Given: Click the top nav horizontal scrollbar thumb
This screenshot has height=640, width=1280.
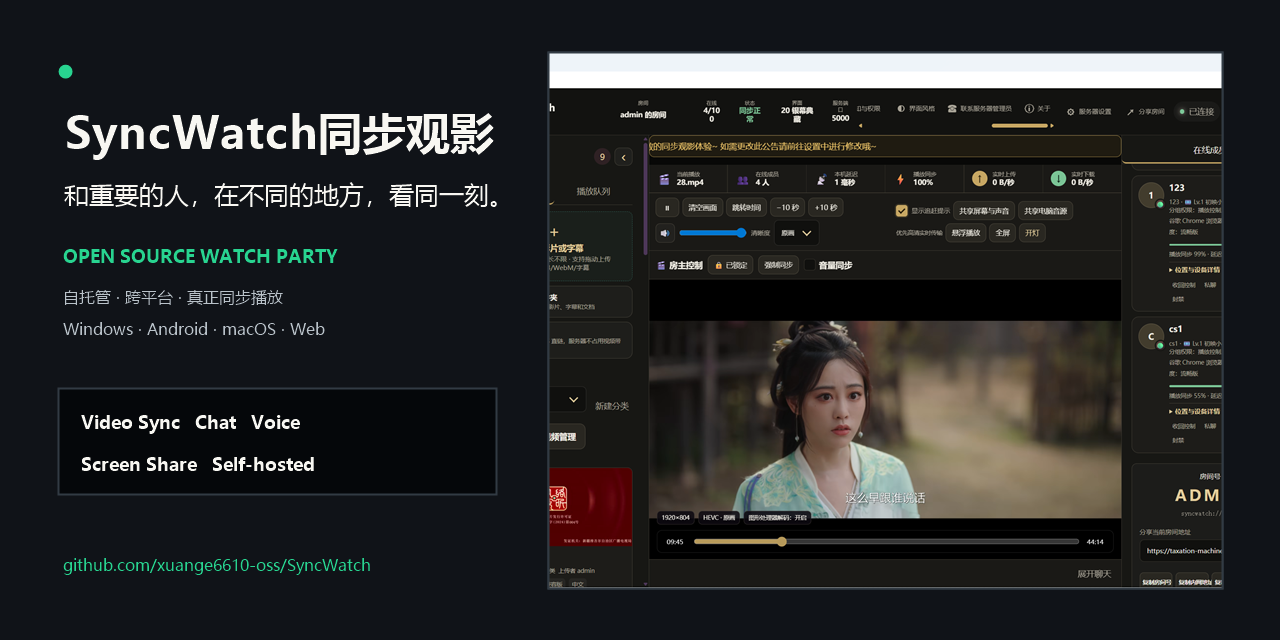Looking at the screenshot, I should pyautogui.click(x=1019, y=126).
